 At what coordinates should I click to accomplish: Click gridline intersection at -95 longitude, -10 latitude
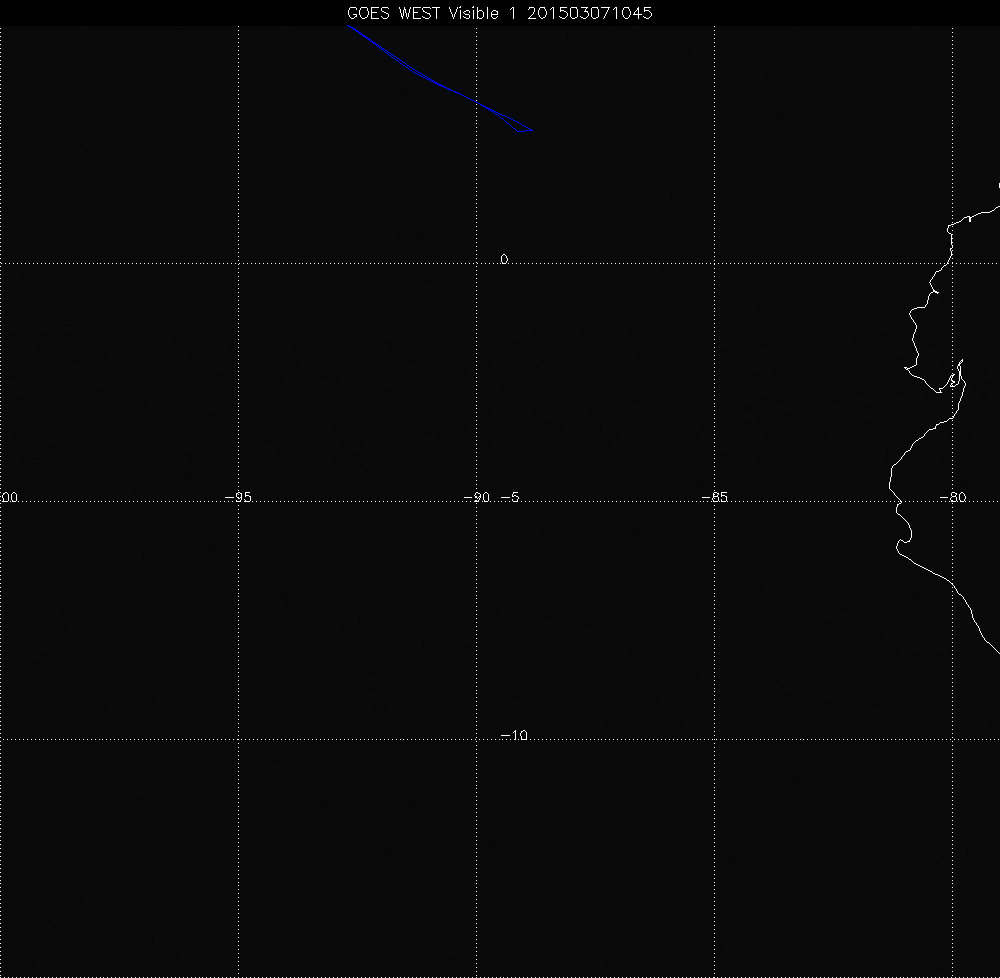tap(238, 740)
